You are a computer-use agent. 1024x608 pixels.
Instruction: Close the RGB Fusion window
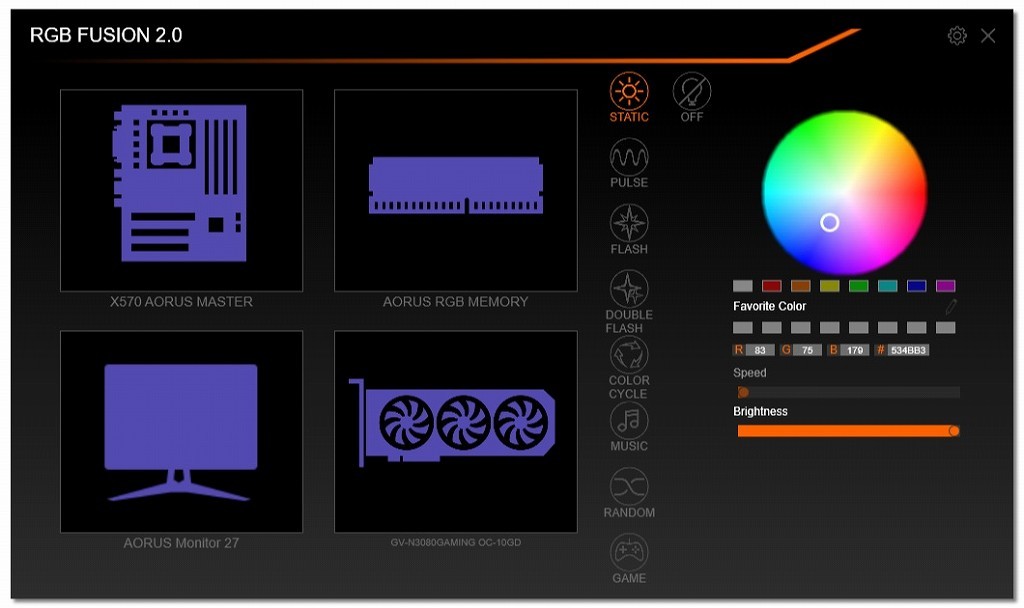point(988,35)
